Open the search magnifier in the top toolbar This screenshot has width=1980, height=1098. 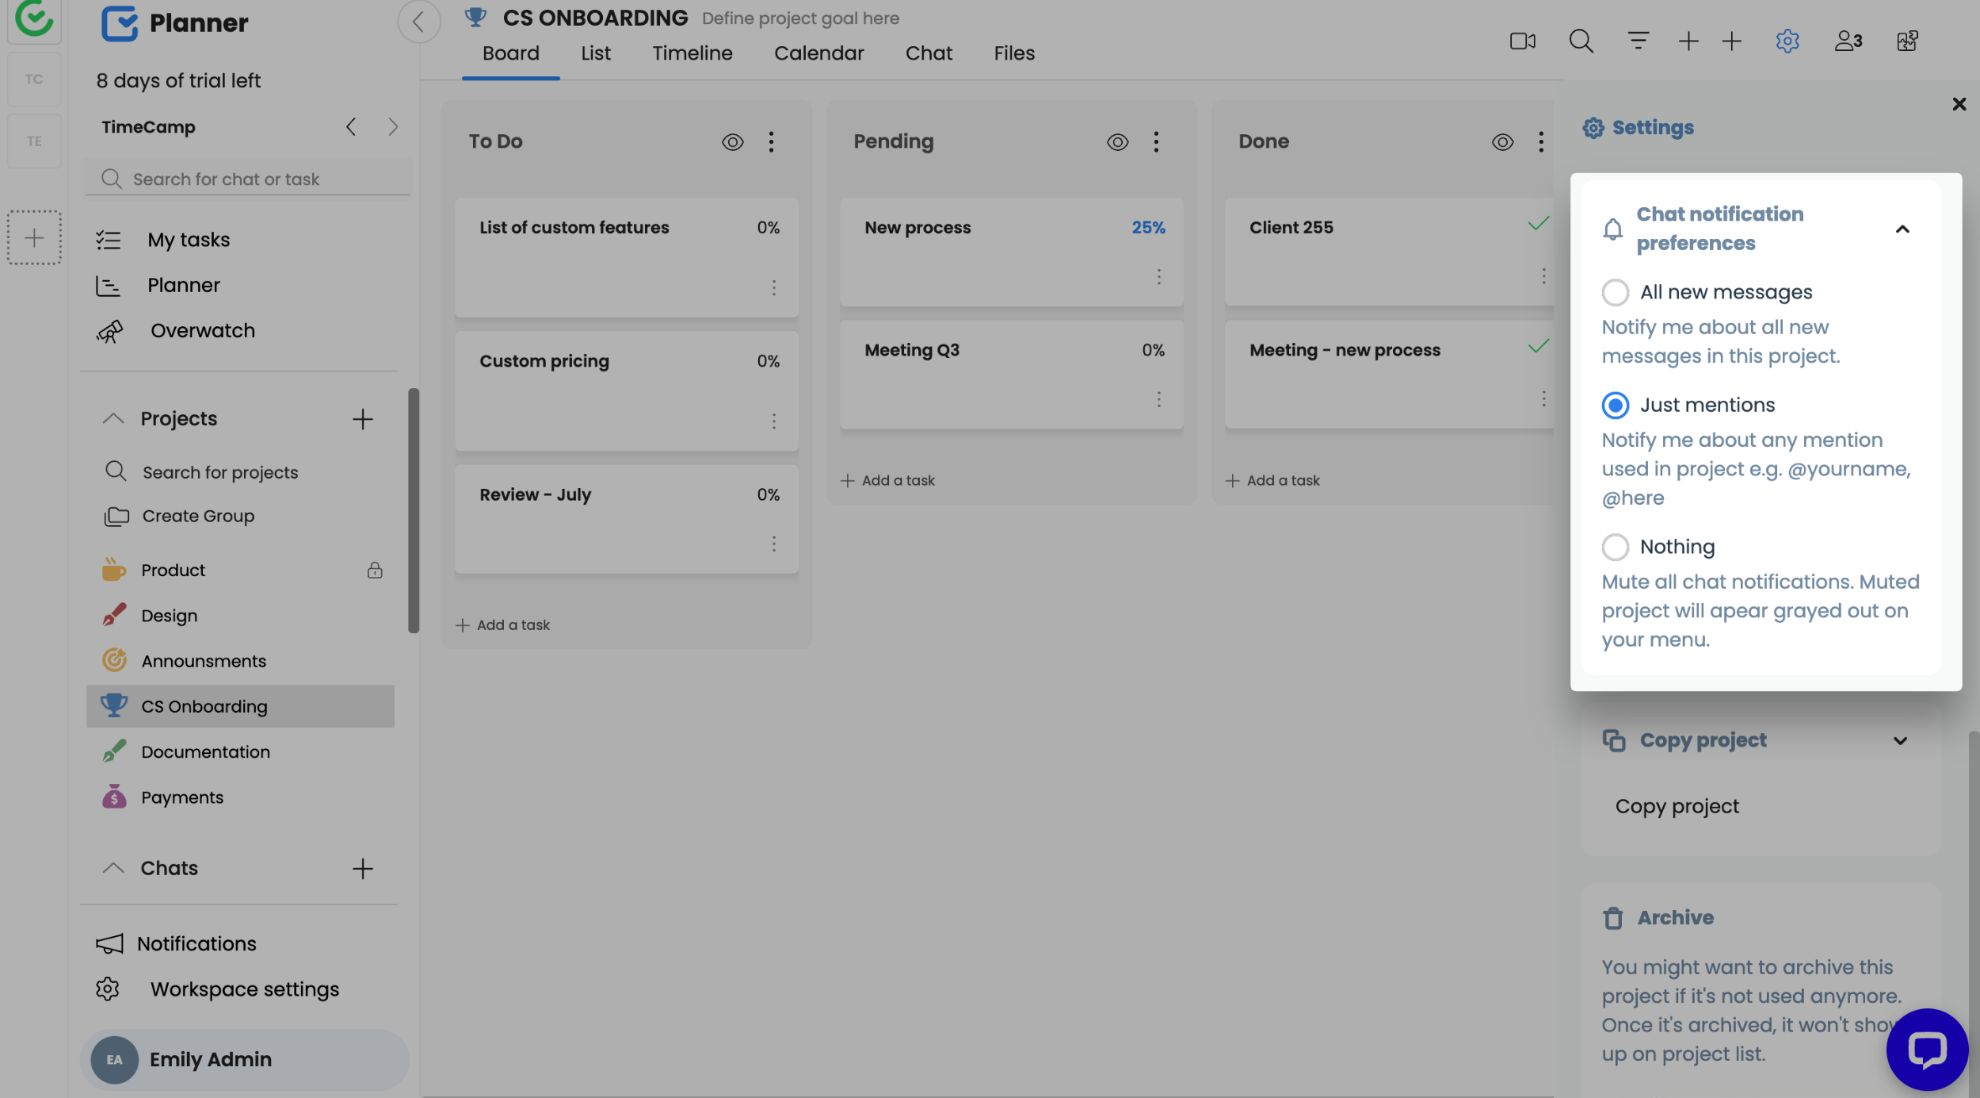click(1580, 41)
